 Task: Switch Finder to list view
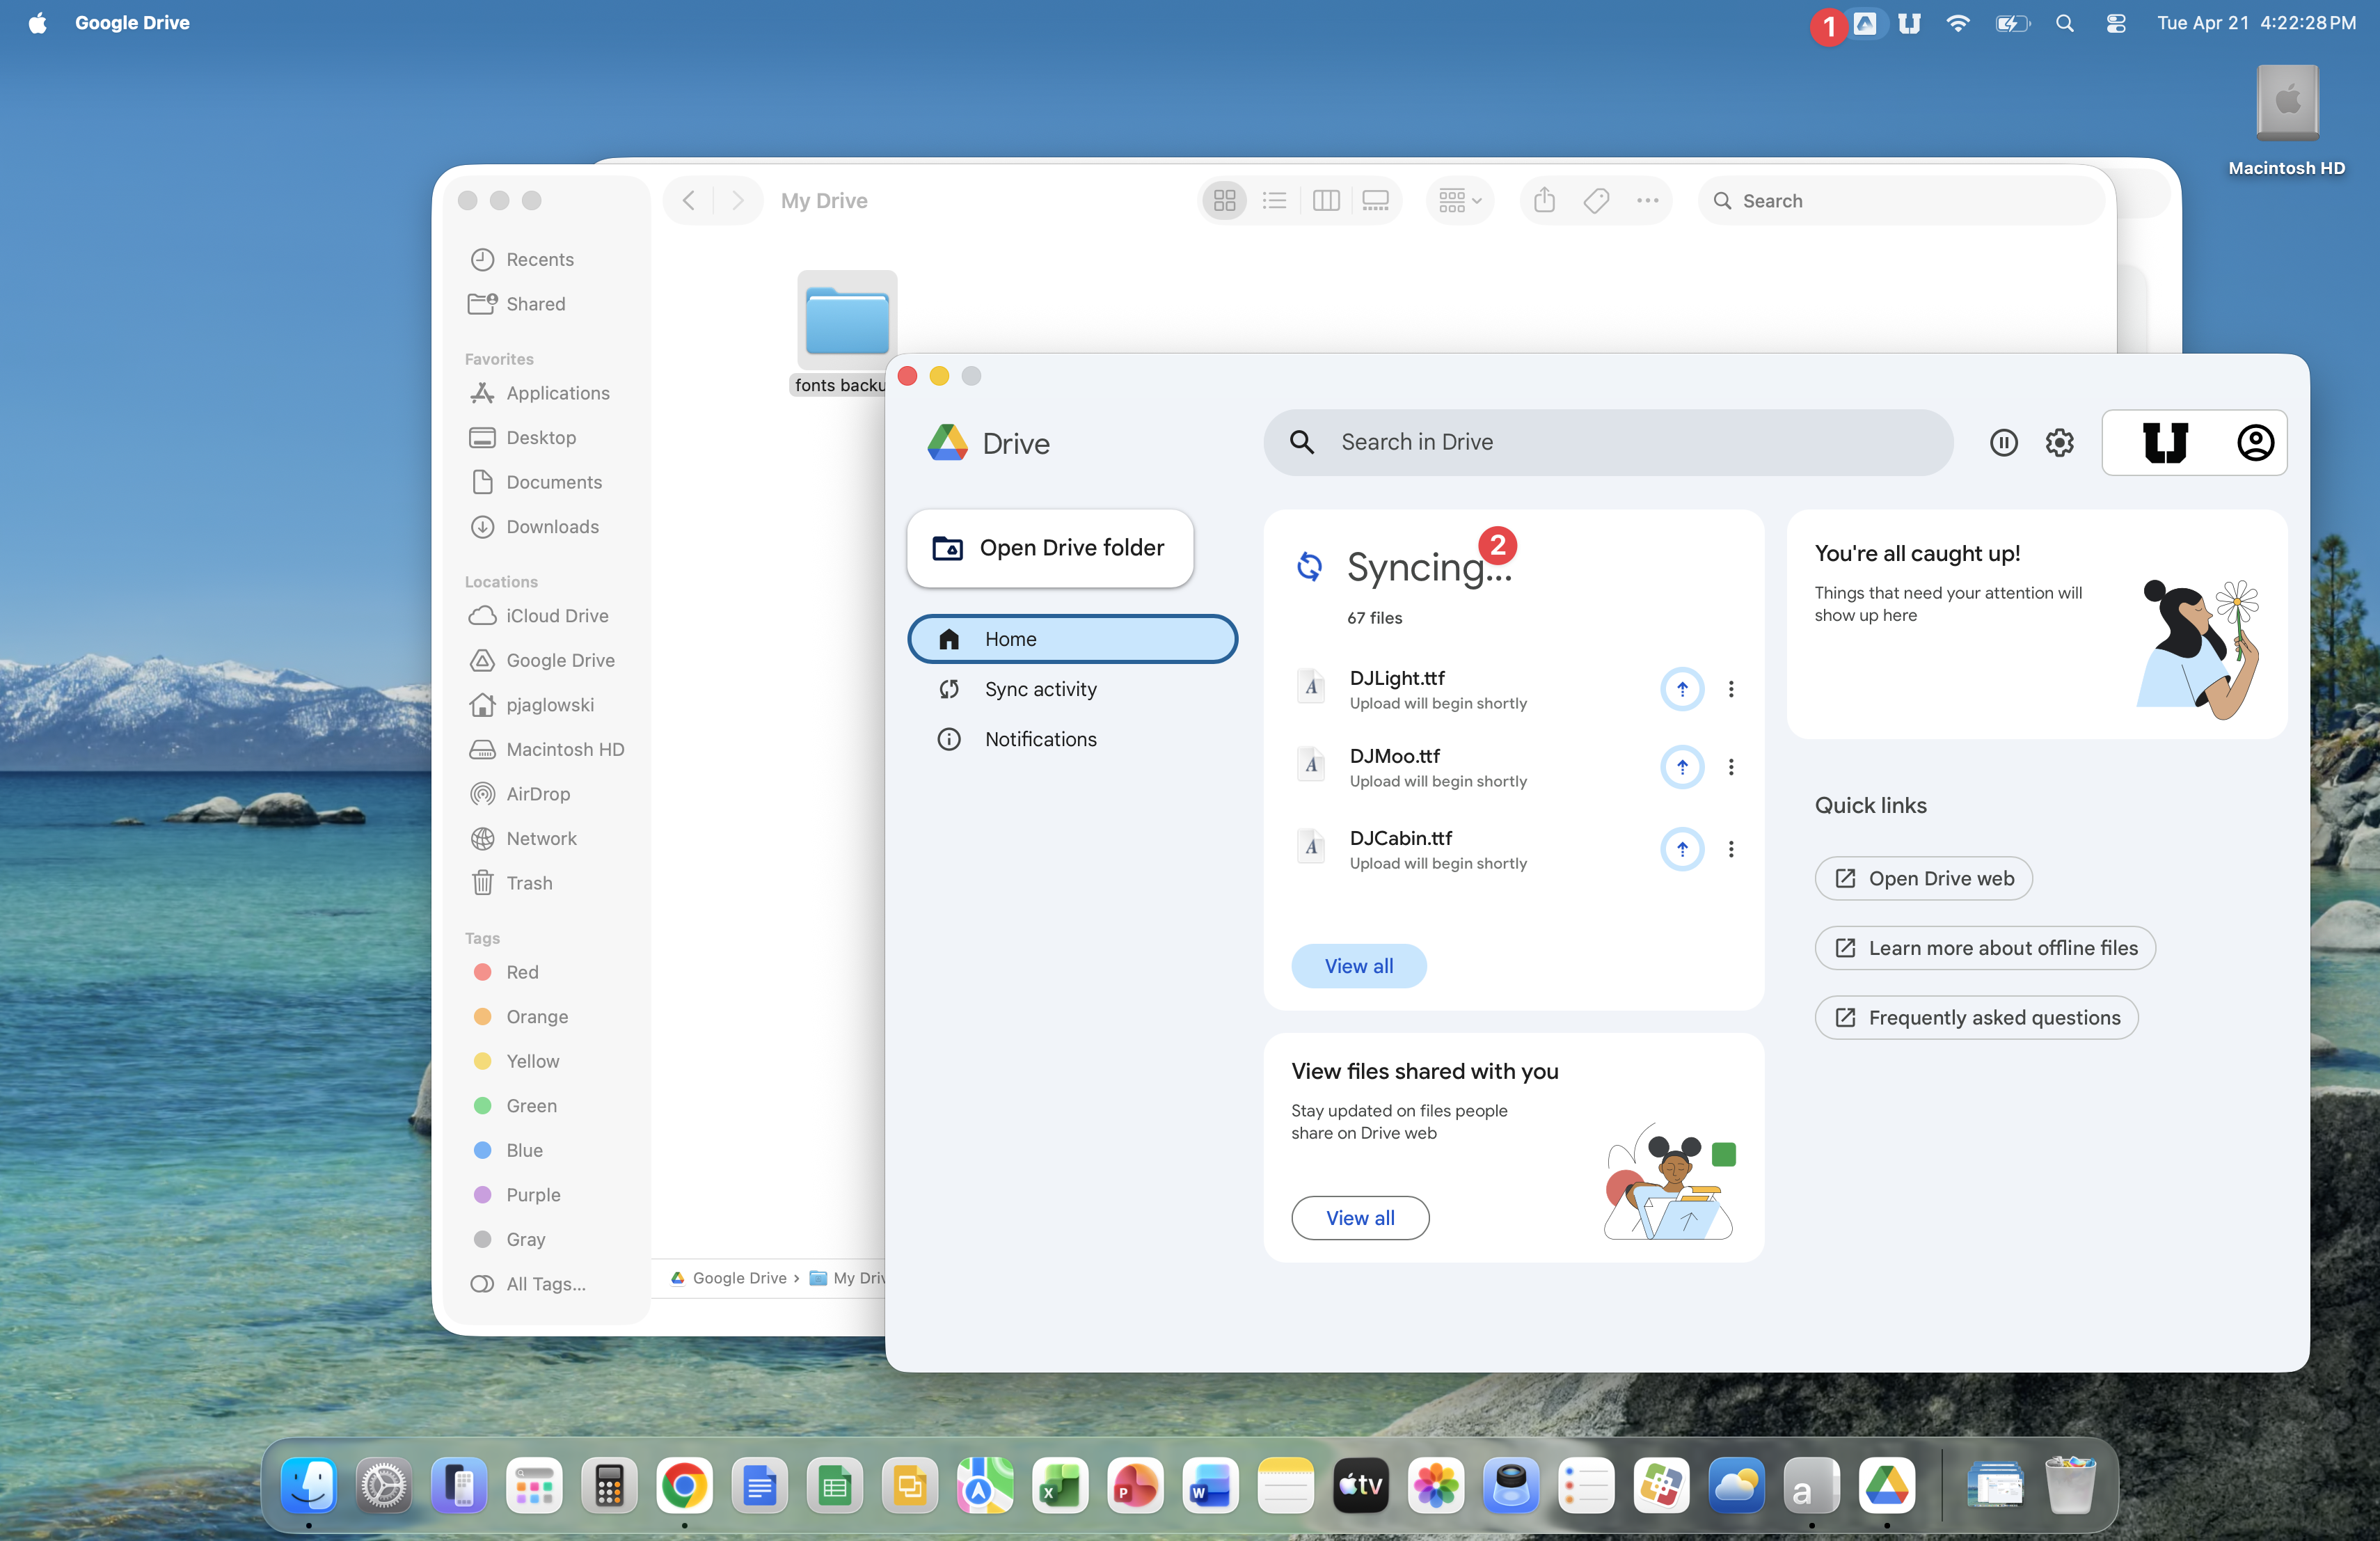tap(1274, 201)
